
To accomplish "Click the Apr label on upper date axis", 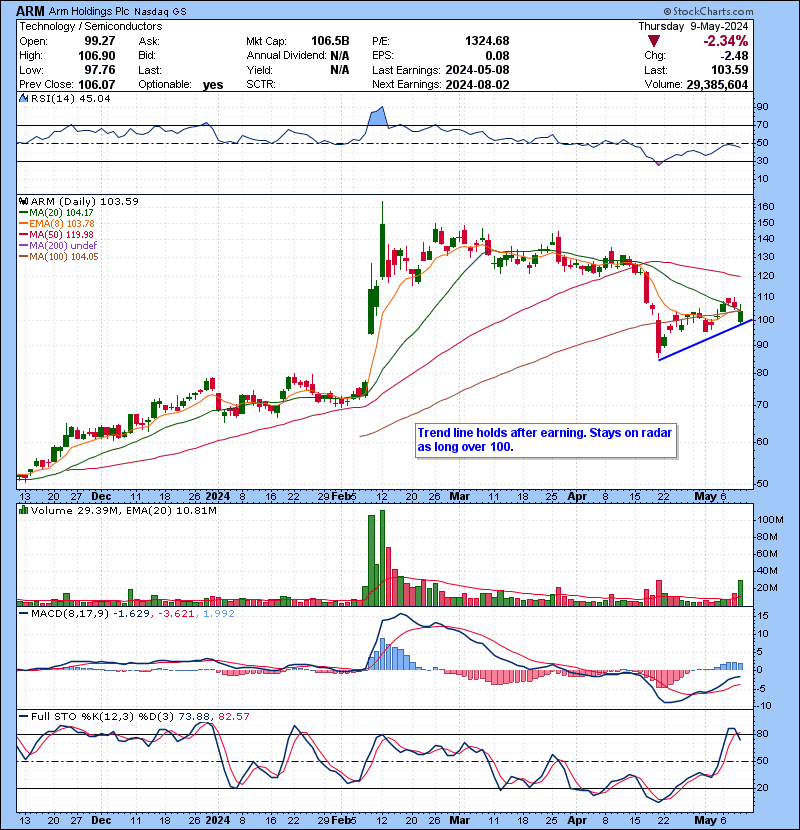I will [577, 497].
